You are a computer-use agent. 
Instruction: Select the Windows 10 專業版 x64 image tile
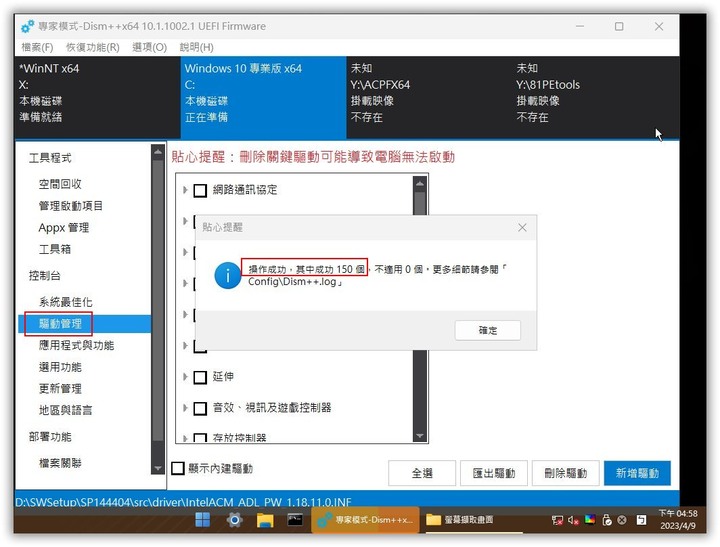(263, 97)
